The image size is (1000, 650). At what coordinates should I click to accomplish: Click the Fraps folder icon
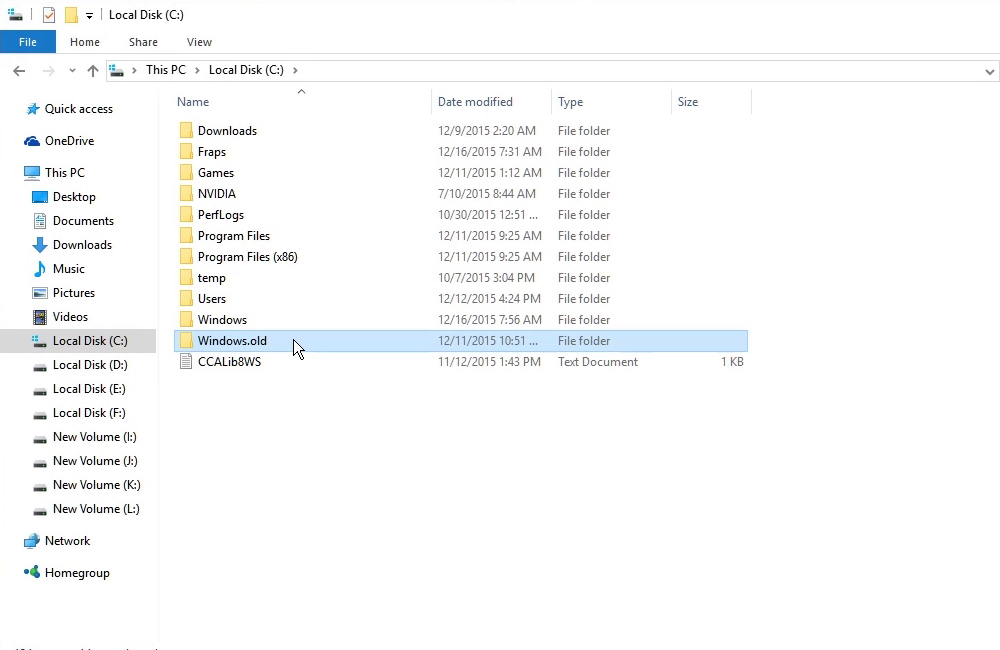186,152
